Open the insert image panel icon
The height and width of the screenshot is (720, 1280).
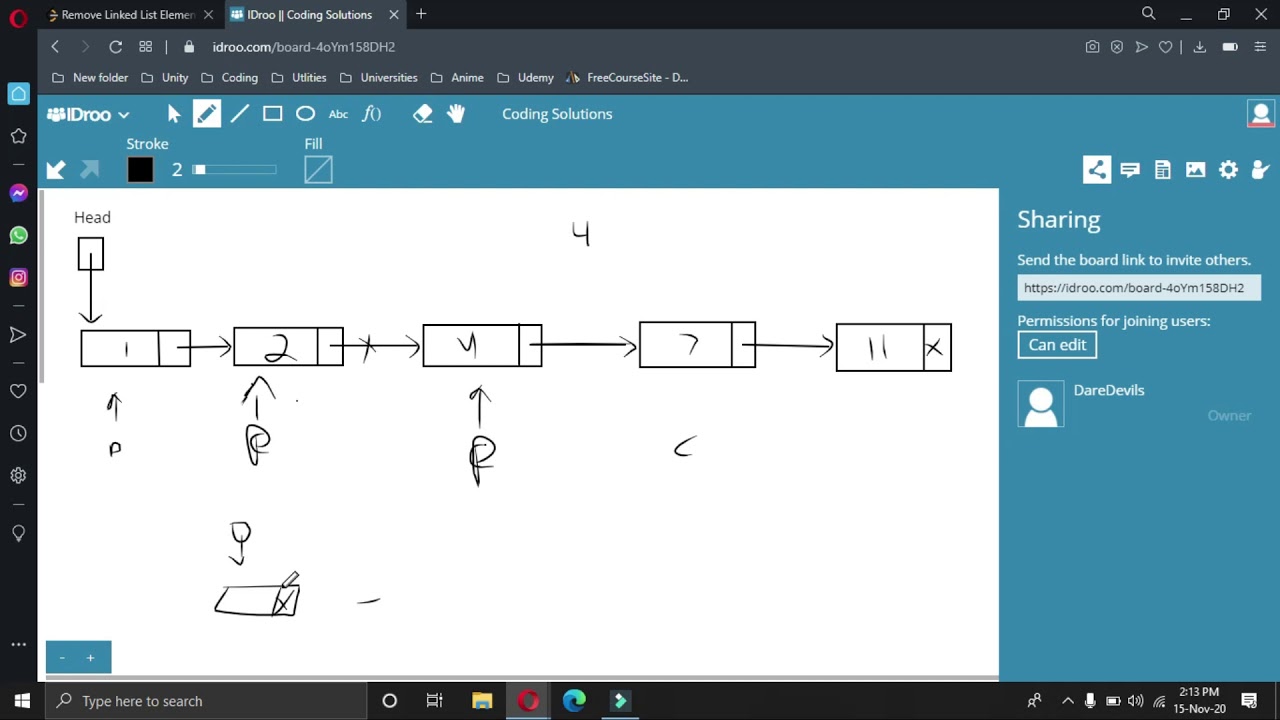click(x=1196, y=170)
